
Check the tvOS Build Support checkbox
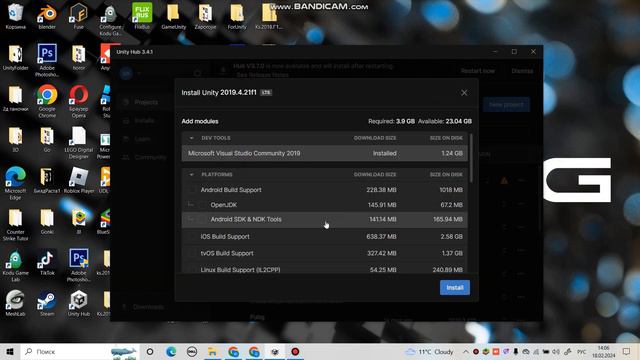[x=192, y=253]
